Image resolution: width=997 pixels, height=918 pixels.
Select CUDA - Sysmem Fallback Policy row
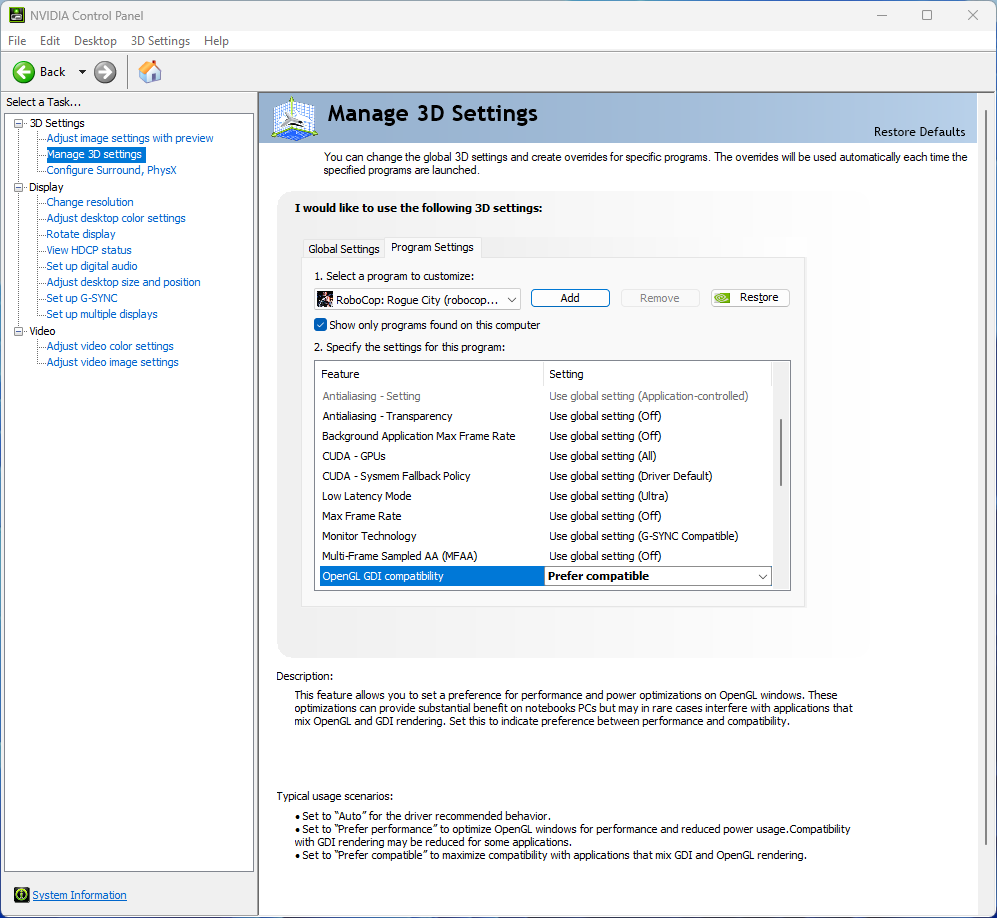pos(546,476)
